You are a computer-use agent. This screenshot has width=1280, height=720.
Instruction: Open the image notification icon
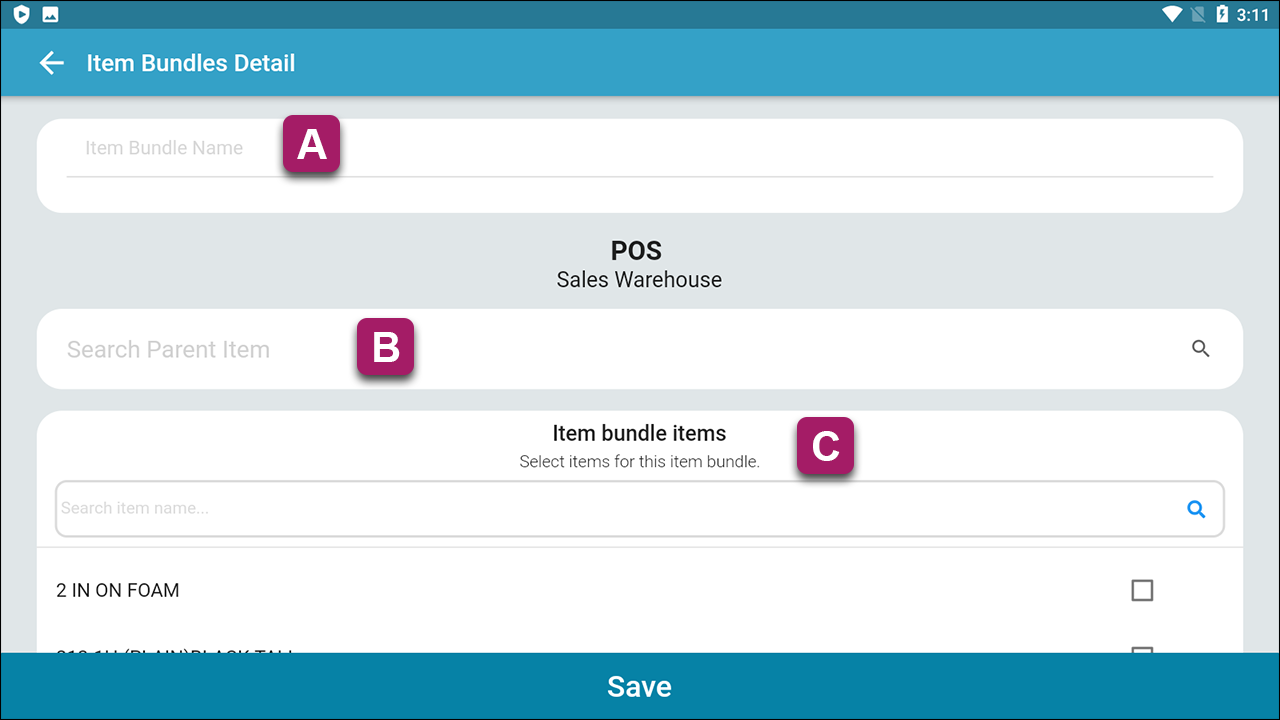coord(50,14)
